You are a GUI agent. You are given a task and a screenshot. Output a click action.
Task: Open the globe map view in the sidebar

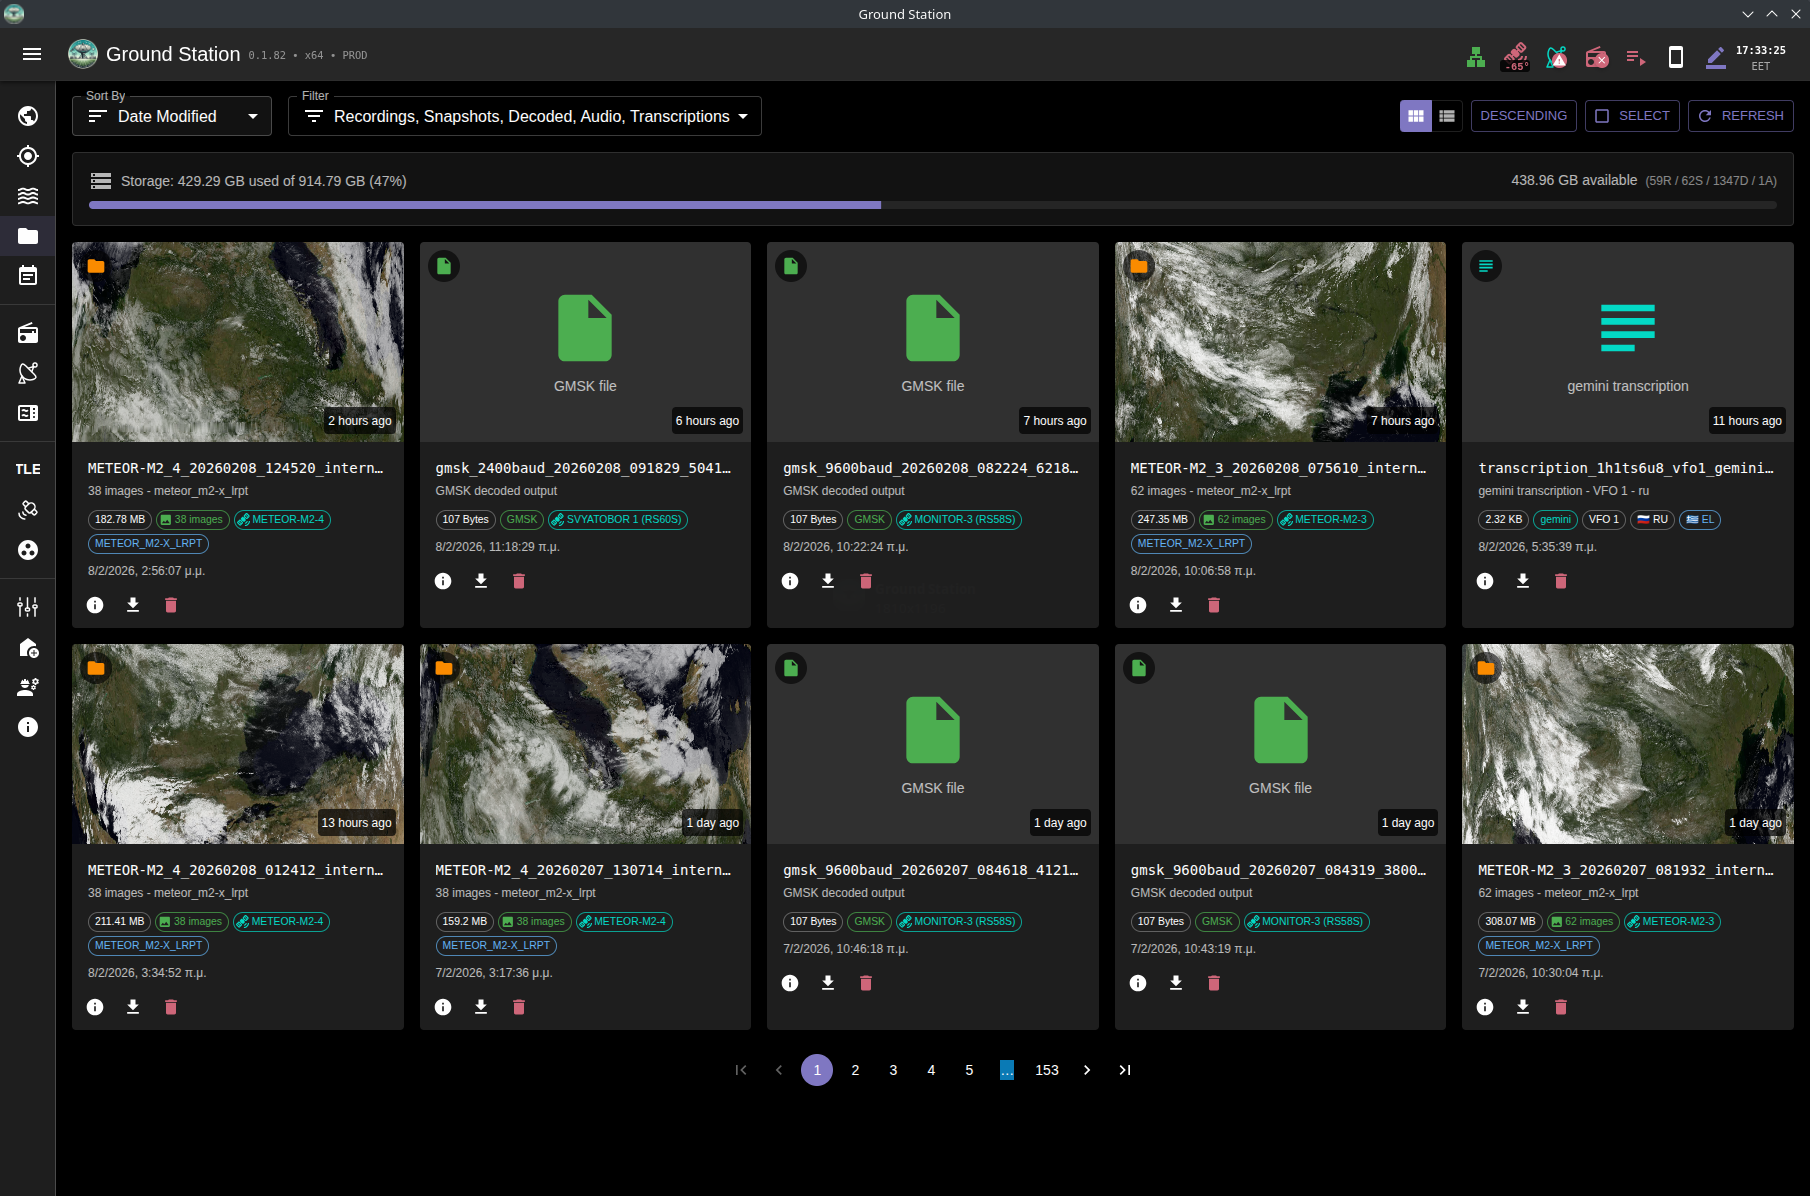coord(28,114)
